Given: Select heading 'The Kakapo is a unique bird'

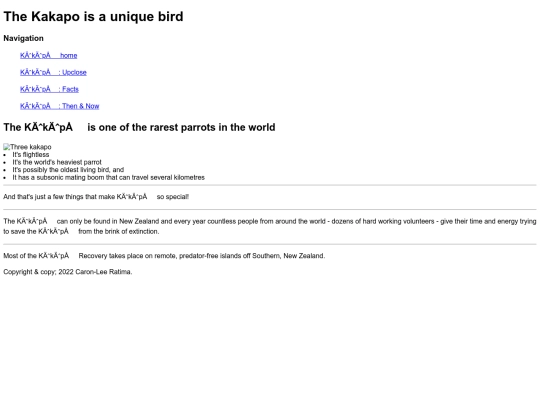Looking at the screenshot, I should click(93, 17).
